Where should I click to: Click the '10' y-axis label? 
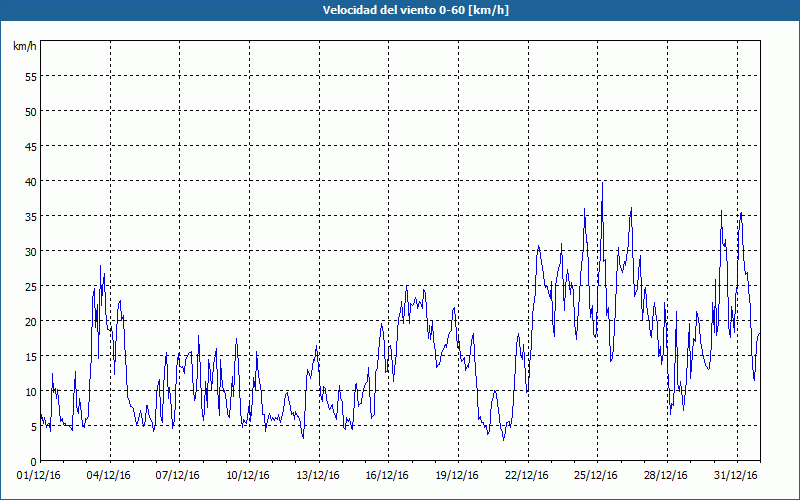click(x=31, y=392)
